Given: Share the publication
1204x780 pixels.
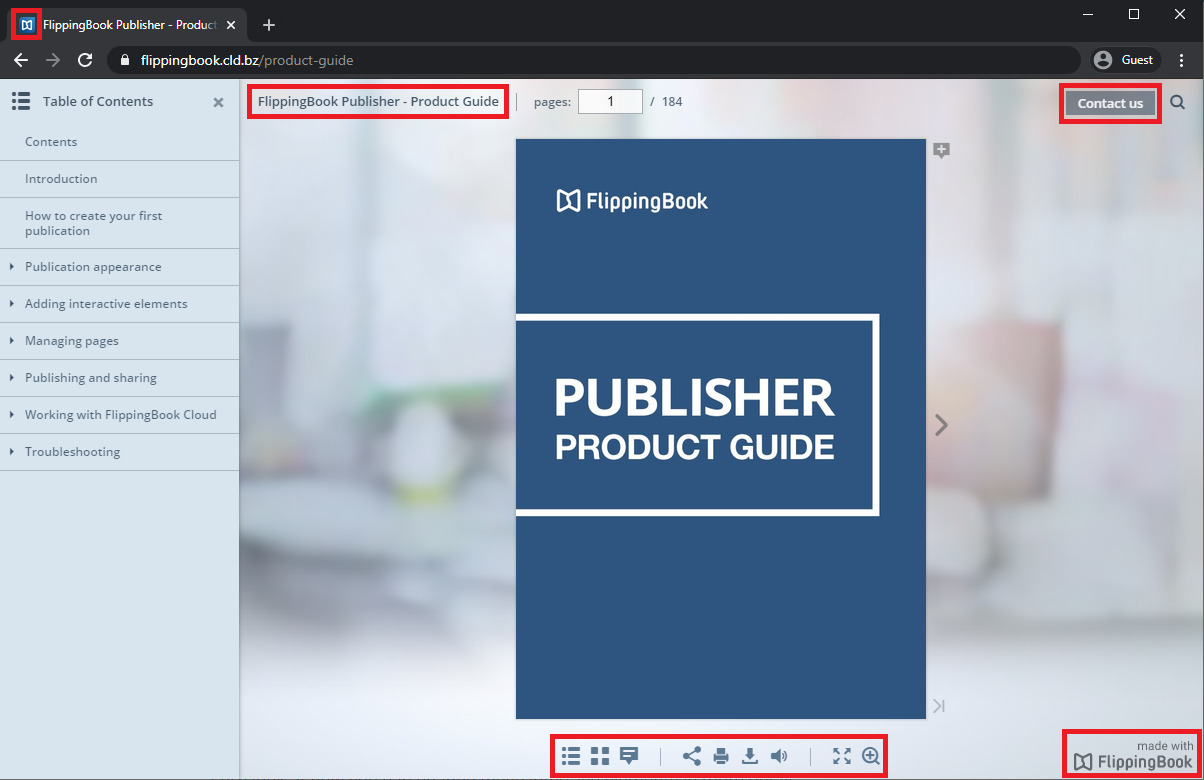Looking at the screenshot, I should coord(692,756).
